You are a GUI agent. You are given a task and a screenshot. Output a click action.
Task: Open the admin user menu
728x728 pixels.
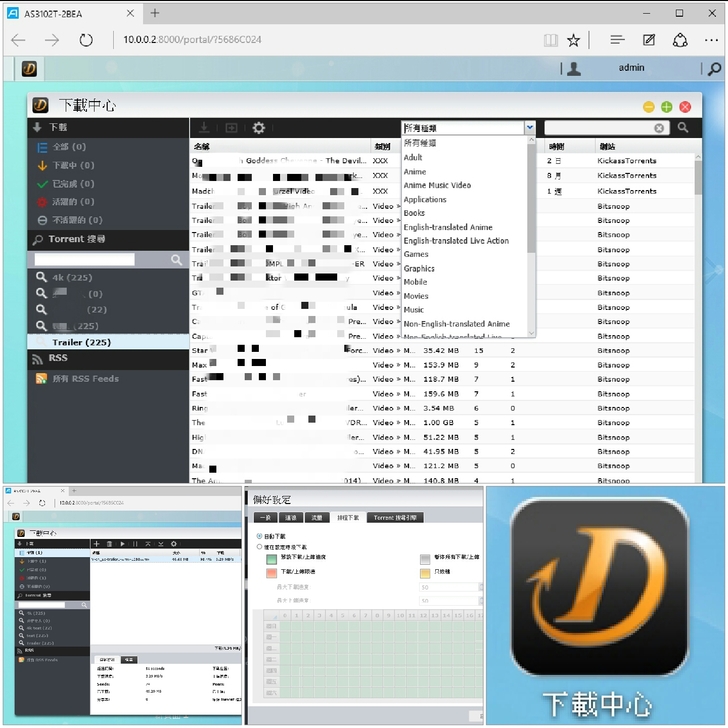[630, 69]
